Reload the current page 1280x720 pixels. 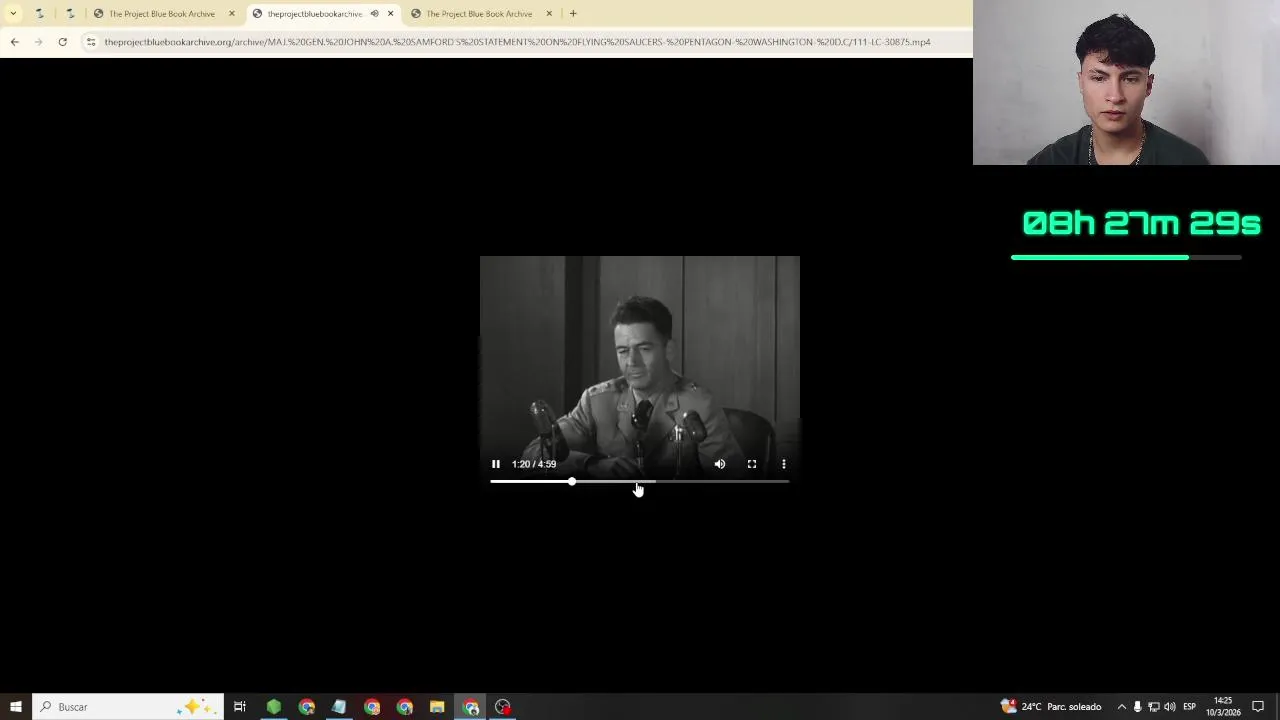click(x=62, y=42)
